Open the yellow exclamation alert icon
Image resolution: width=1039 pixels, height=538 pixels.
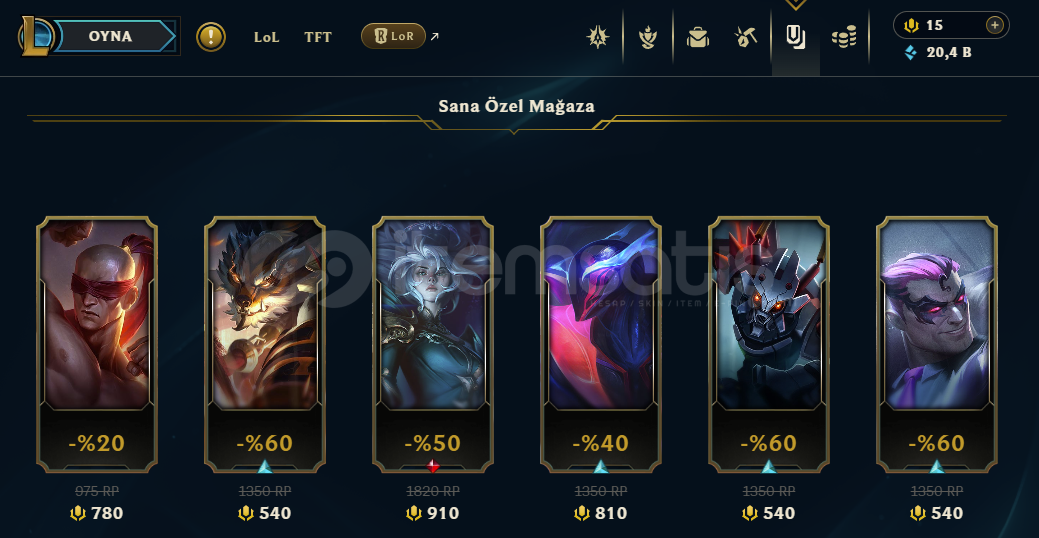(x=211, y=37)
